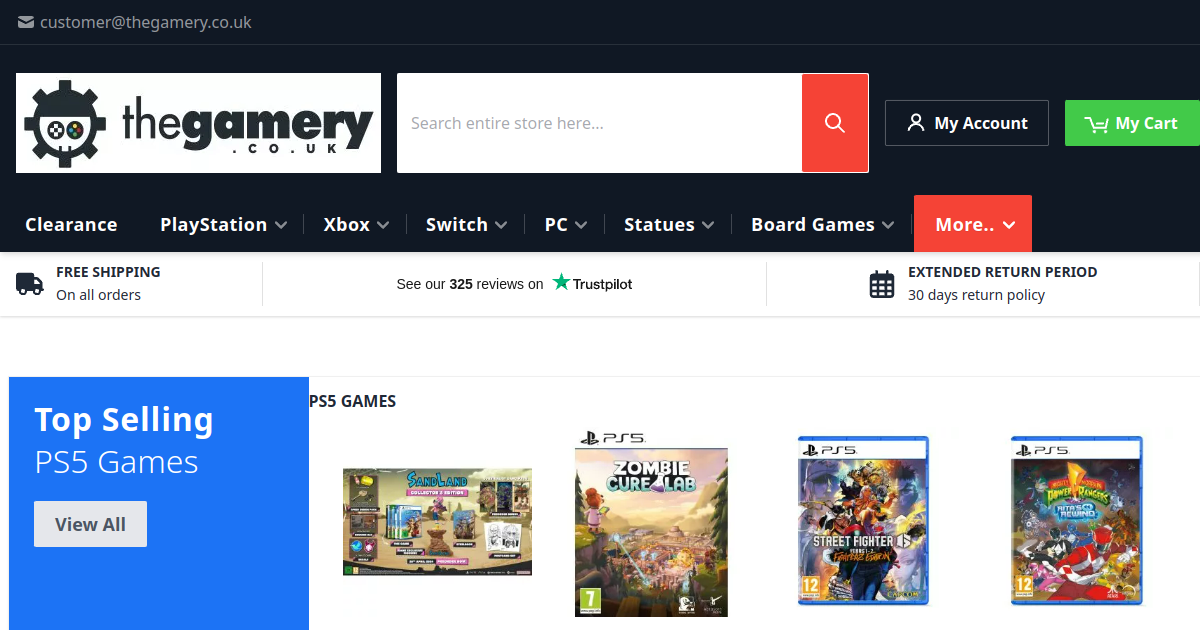The width and height of the screenshot is (1200, 630).
Task: Click View All PS5 games button
Action: [x=90, y=524]
